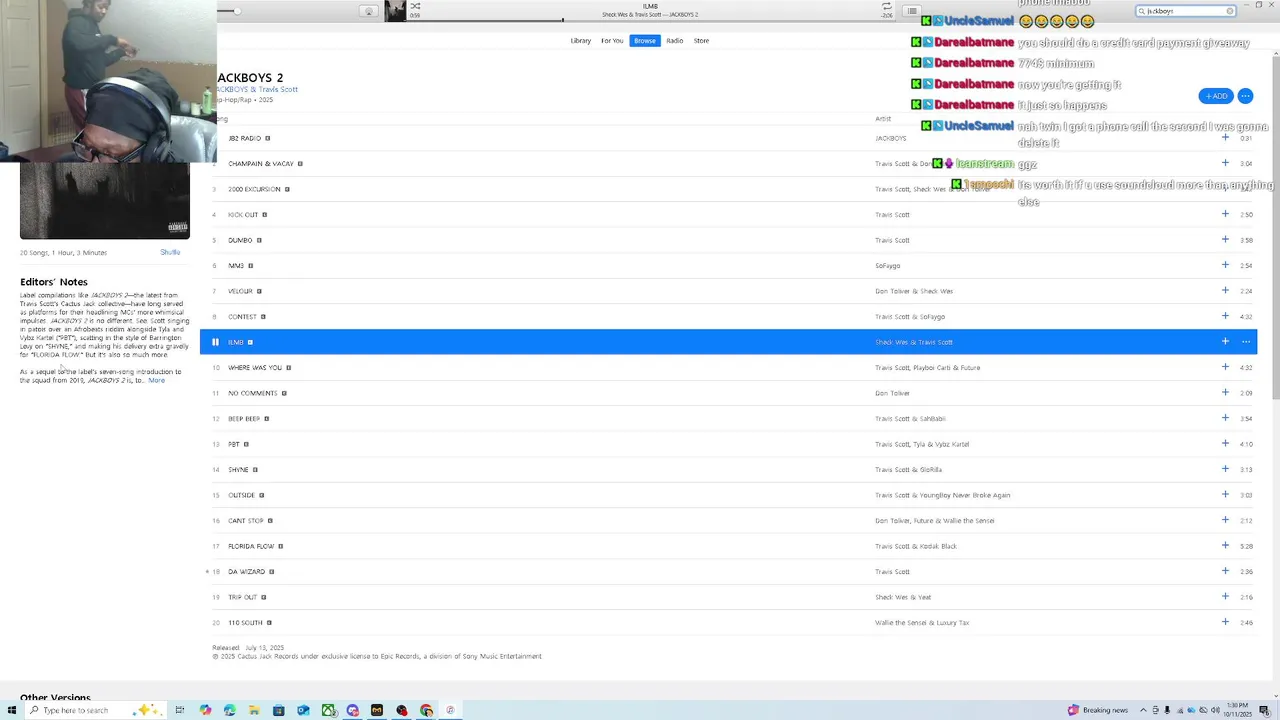
Task: Select the Browse tab
Action: pyautogui.click(x=645, y=41)
